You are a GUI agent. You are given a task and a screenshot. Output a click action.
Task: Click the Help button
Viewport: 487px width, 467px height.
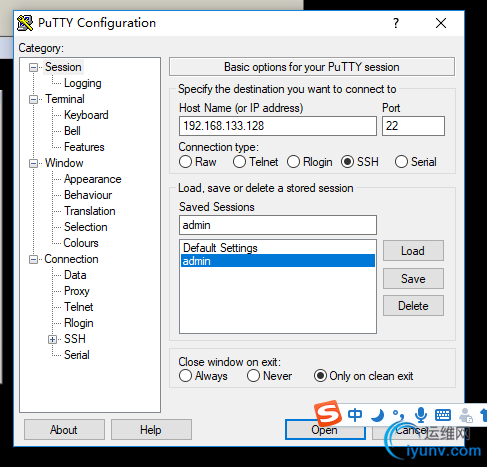151,430
